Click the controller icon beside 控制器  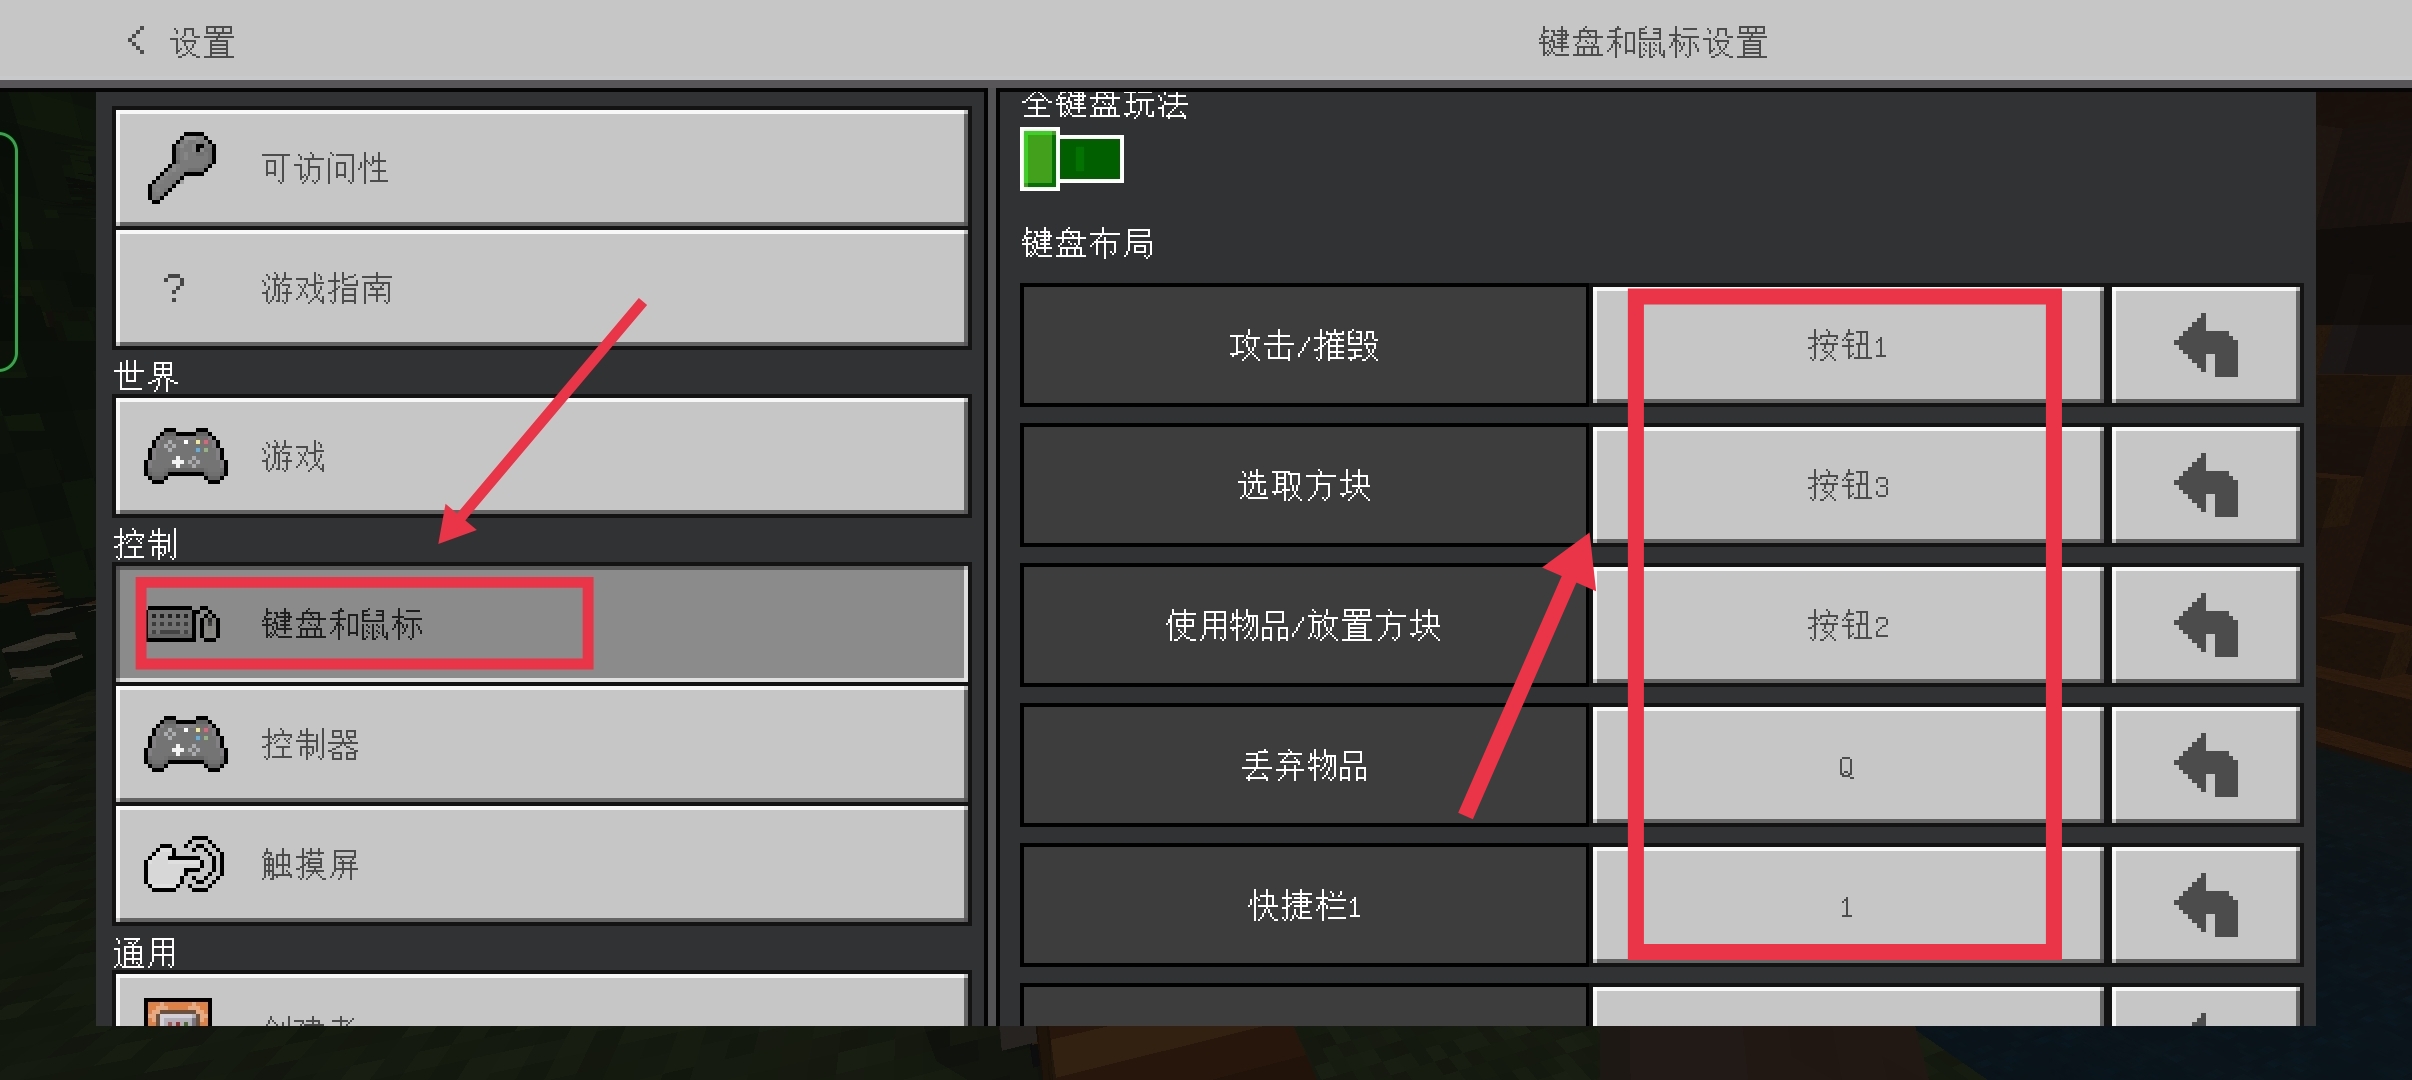(186, 744)
